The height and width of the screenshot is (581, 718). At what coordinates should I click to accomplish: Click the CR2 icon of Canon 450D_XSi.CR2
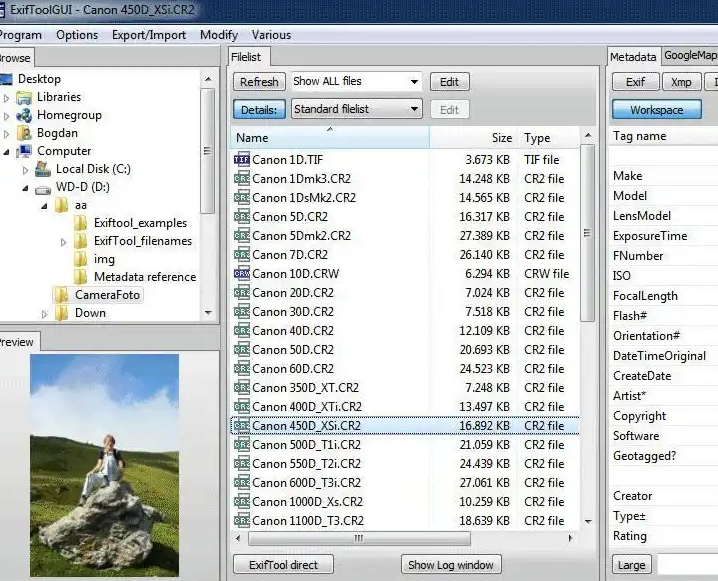(241, 426)
